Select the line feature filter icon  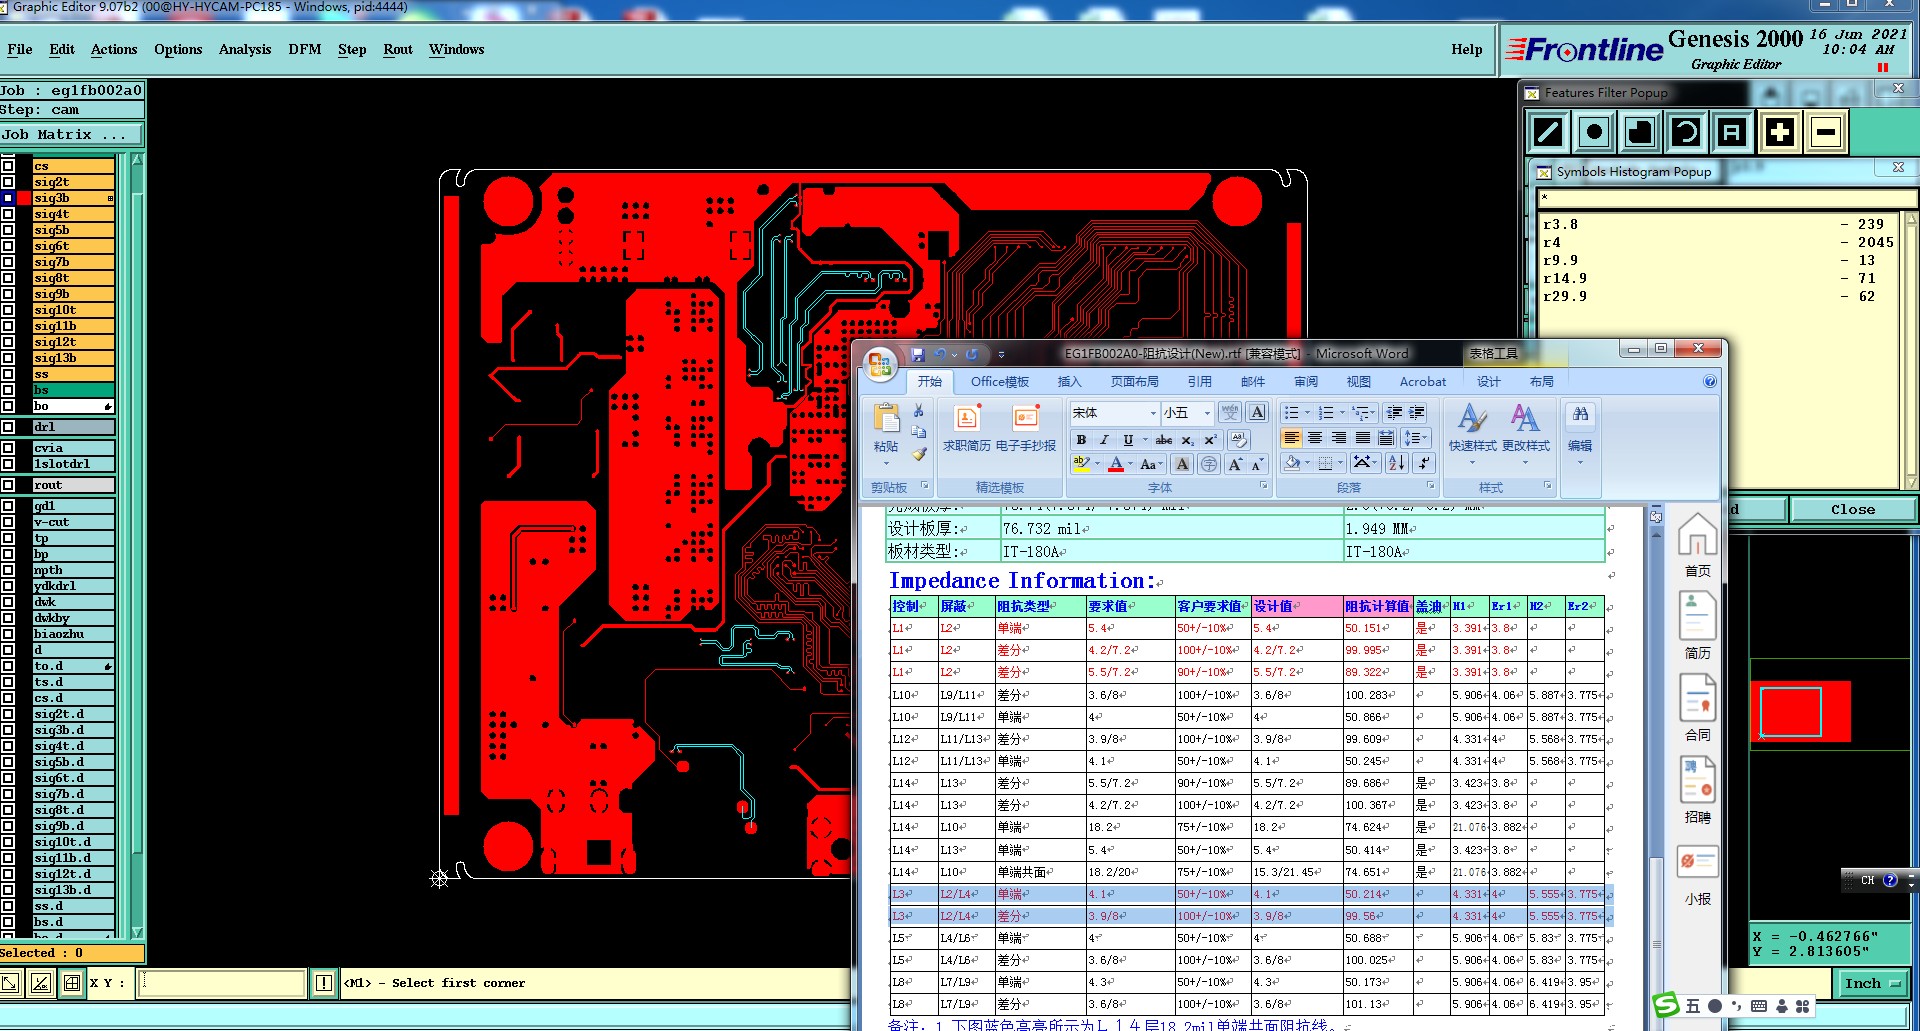tap(1548, 132)
